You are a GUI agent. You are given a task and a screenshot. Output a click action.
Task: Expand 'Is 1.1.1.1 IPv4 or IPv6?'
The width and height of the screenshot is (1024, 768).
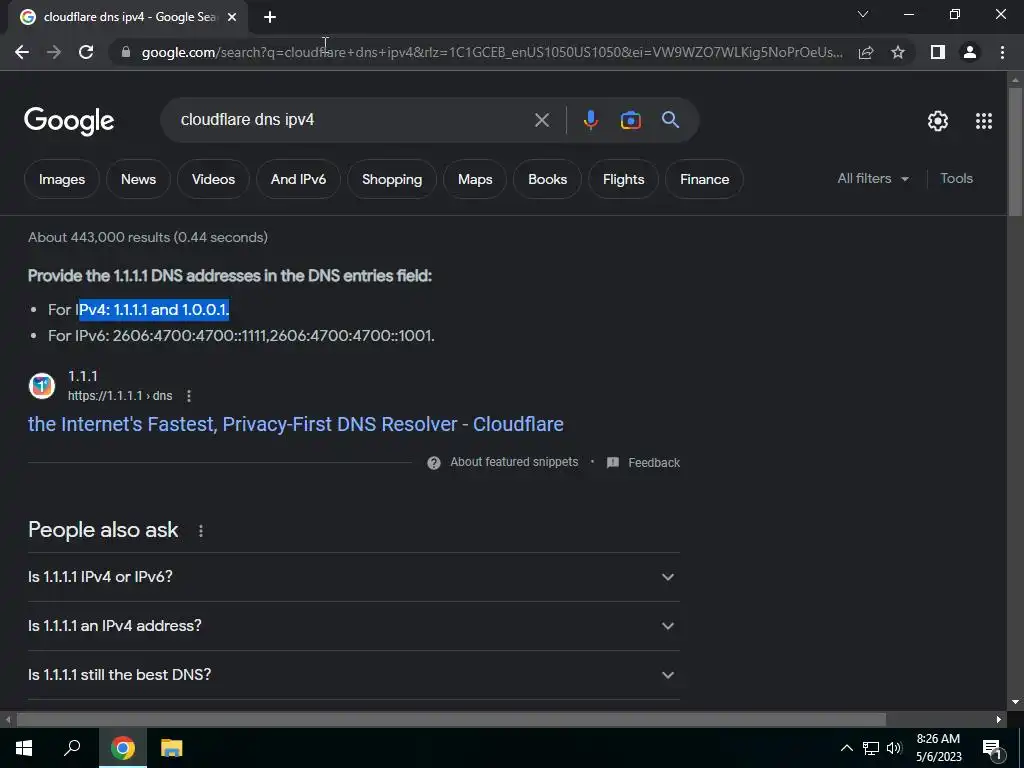coord(353,577)
